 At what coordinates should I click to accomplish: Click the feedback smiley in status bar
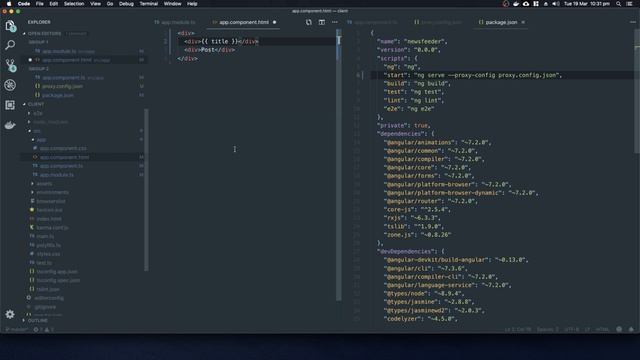(619, 329)
